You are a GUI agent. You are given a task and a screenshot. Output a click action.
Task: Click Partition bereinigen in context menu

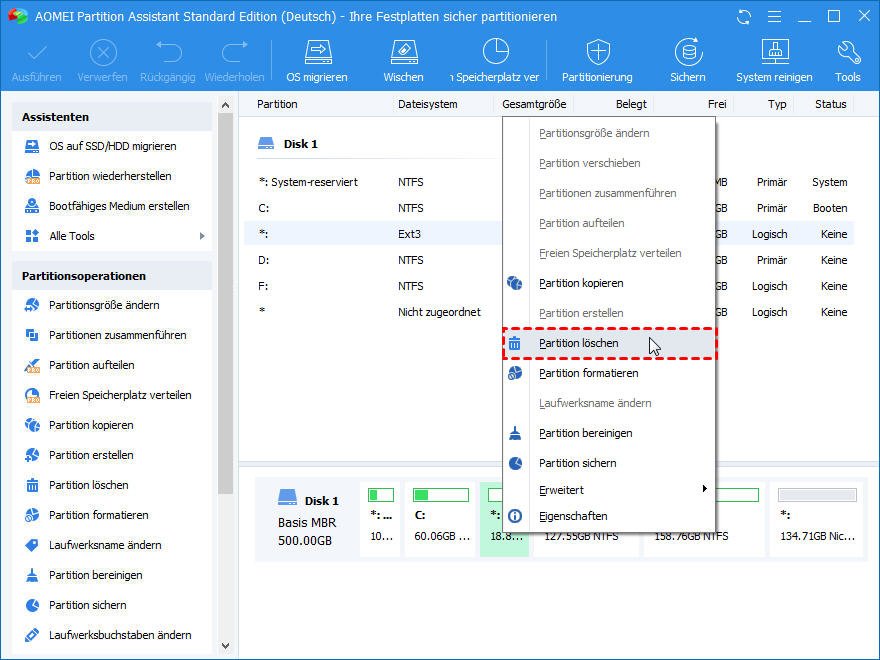tap(609, 433)
